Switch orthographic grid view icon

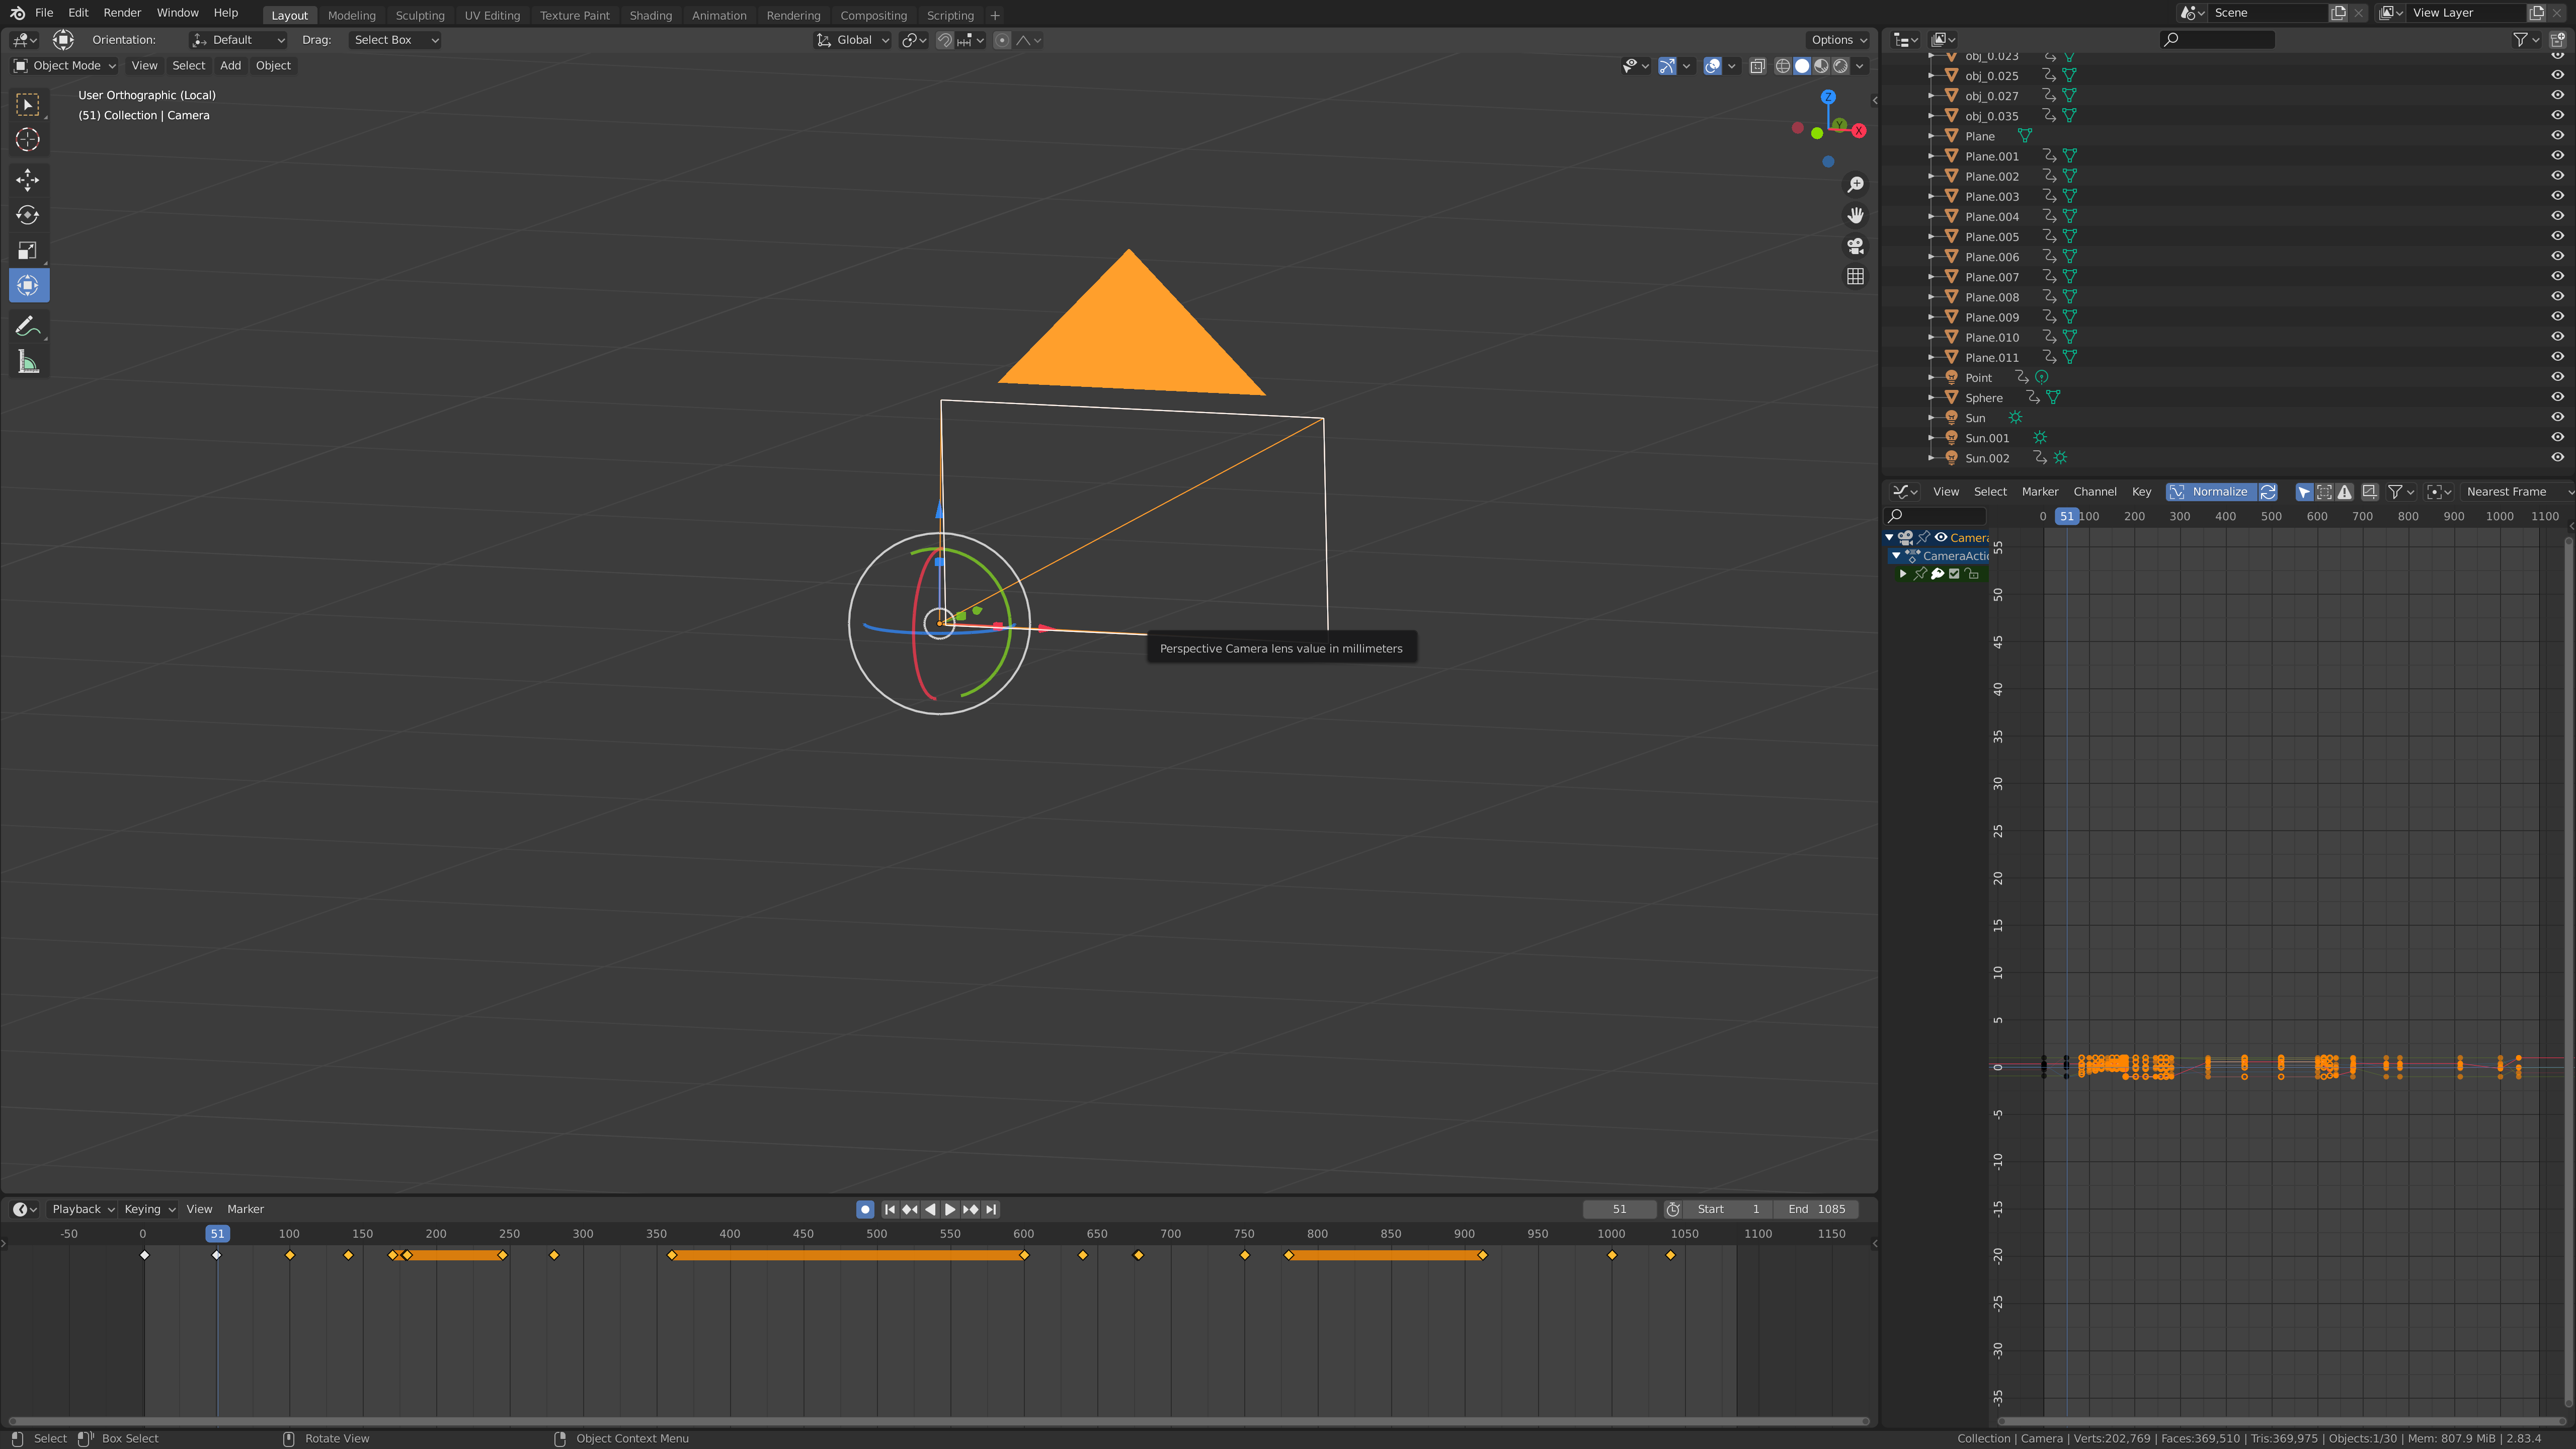tap(1855, 277)
